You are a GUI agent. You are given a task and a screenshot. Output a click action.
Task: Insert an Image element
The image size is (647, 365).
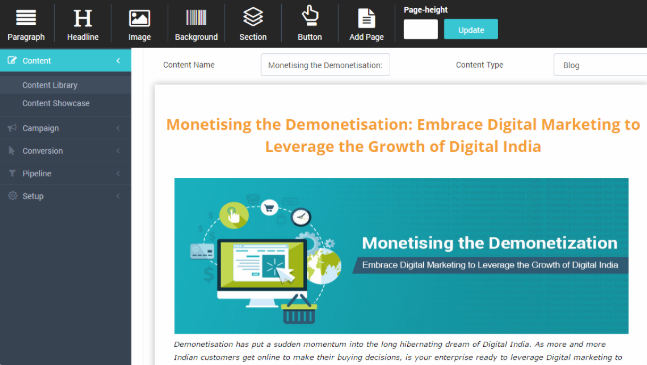139,24
